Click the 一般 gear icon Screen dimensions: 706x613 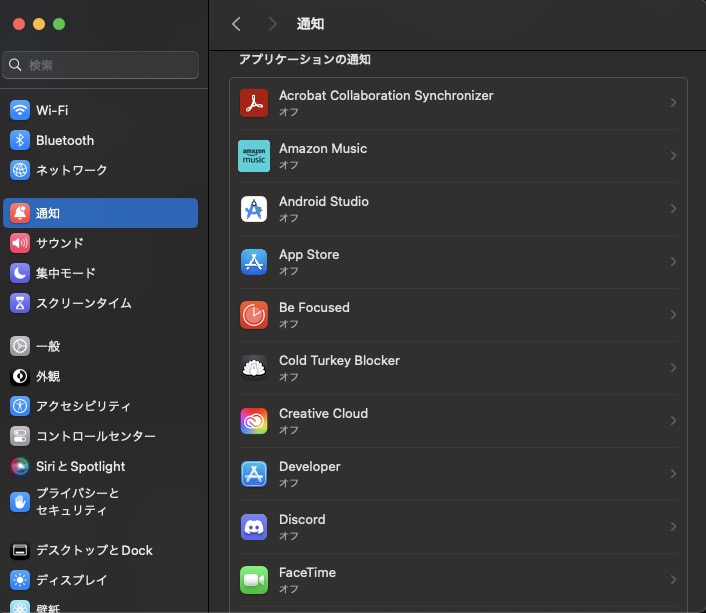coord(20,346)
